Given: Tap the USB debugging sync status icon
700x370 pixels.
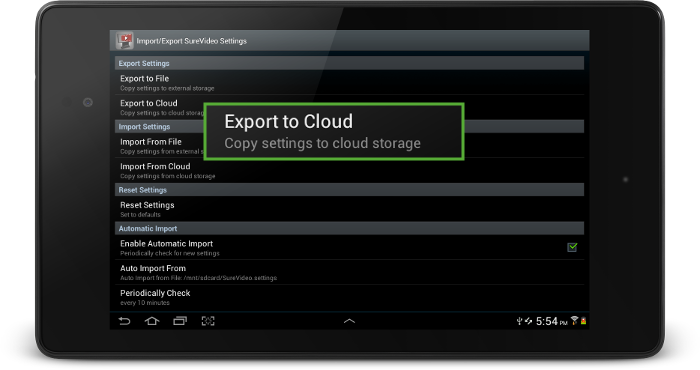Looking at the screenshot, I should tap(528, 321).
